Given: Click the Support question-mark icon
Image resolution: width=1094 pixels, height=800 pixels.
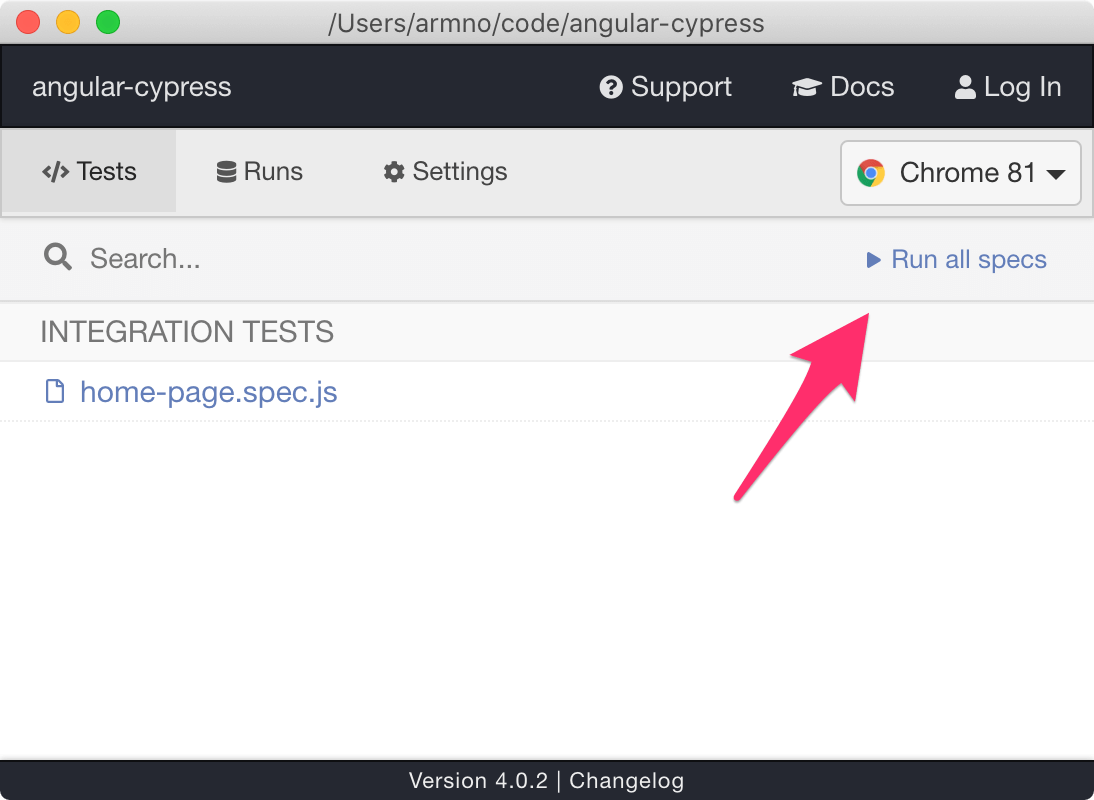Looking at the screenshot, I should tap(610, 87).
